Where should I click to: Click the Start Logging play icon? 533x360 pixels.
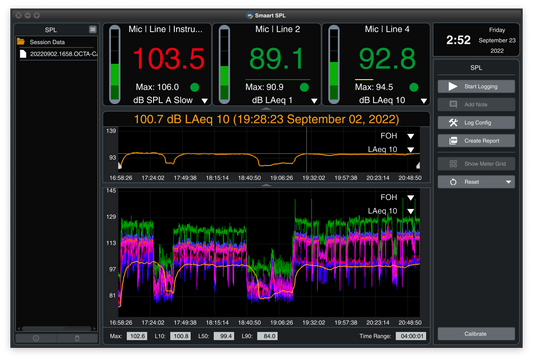[453, 86]
